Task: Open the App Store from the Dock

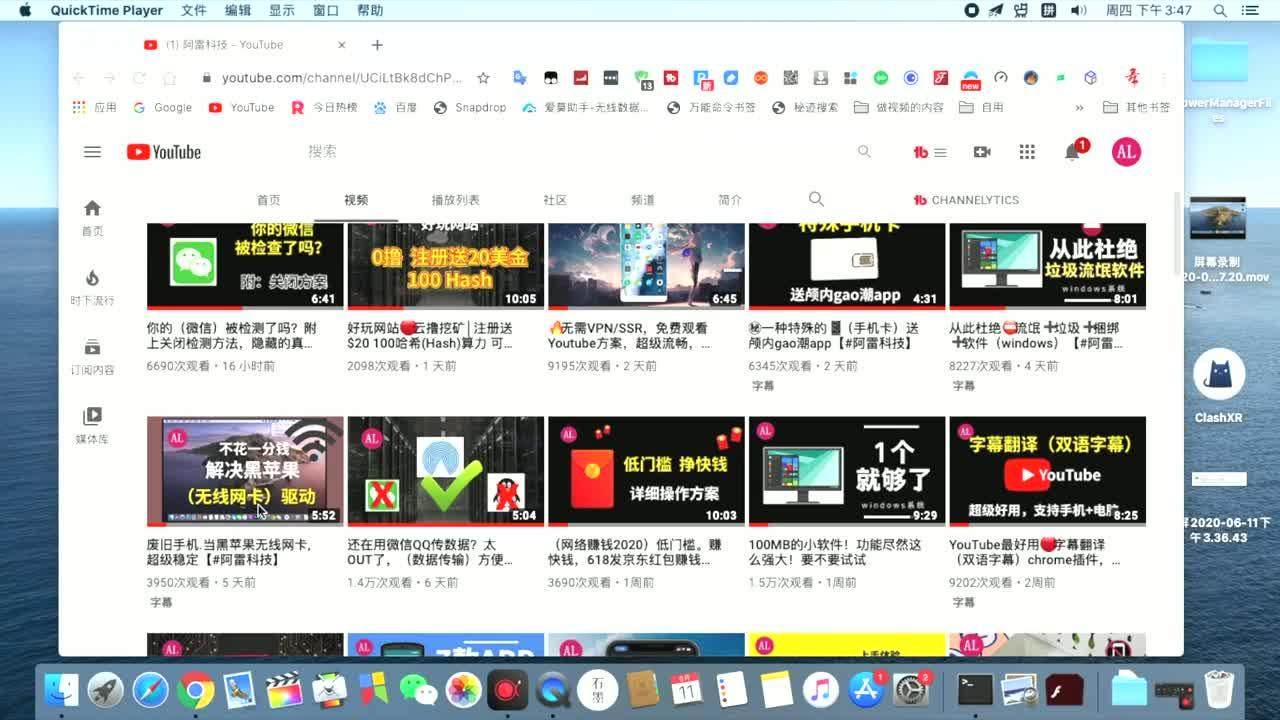Action: tap(866, 689)
